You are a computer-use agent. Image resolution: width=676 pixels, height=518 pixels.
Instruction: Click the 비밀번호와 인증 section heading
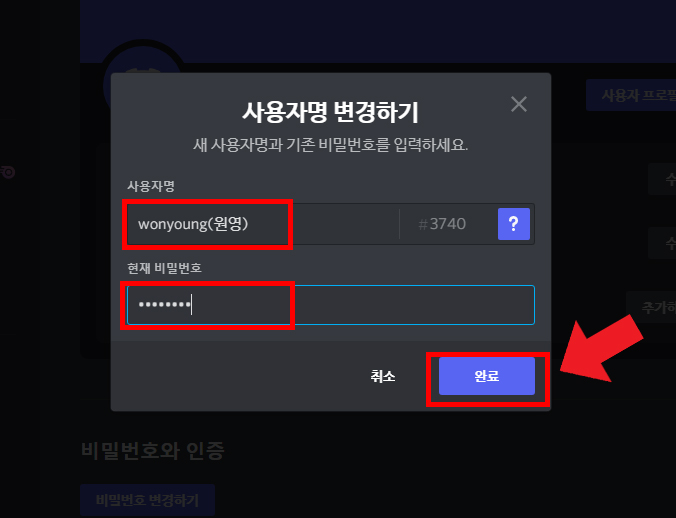pyautogui.click(x=153, y=451)
